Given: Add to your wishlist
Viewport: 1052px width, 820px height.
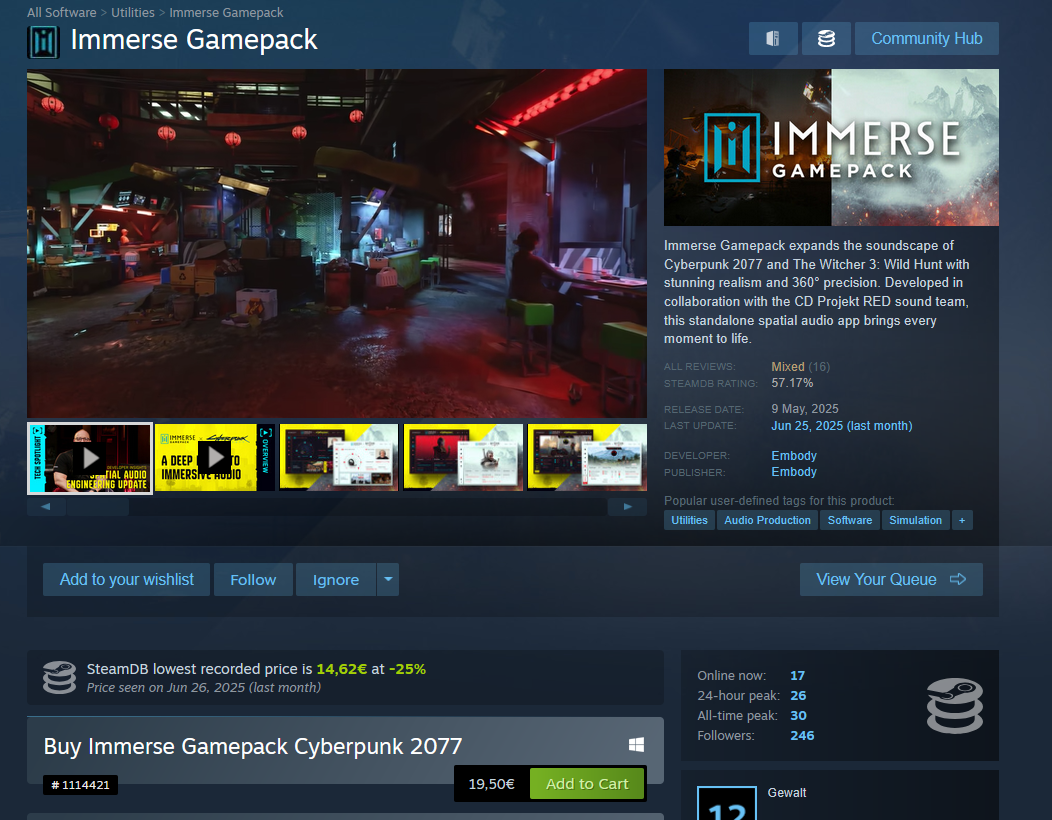Looking at the screenshot, I should [126, 580].
